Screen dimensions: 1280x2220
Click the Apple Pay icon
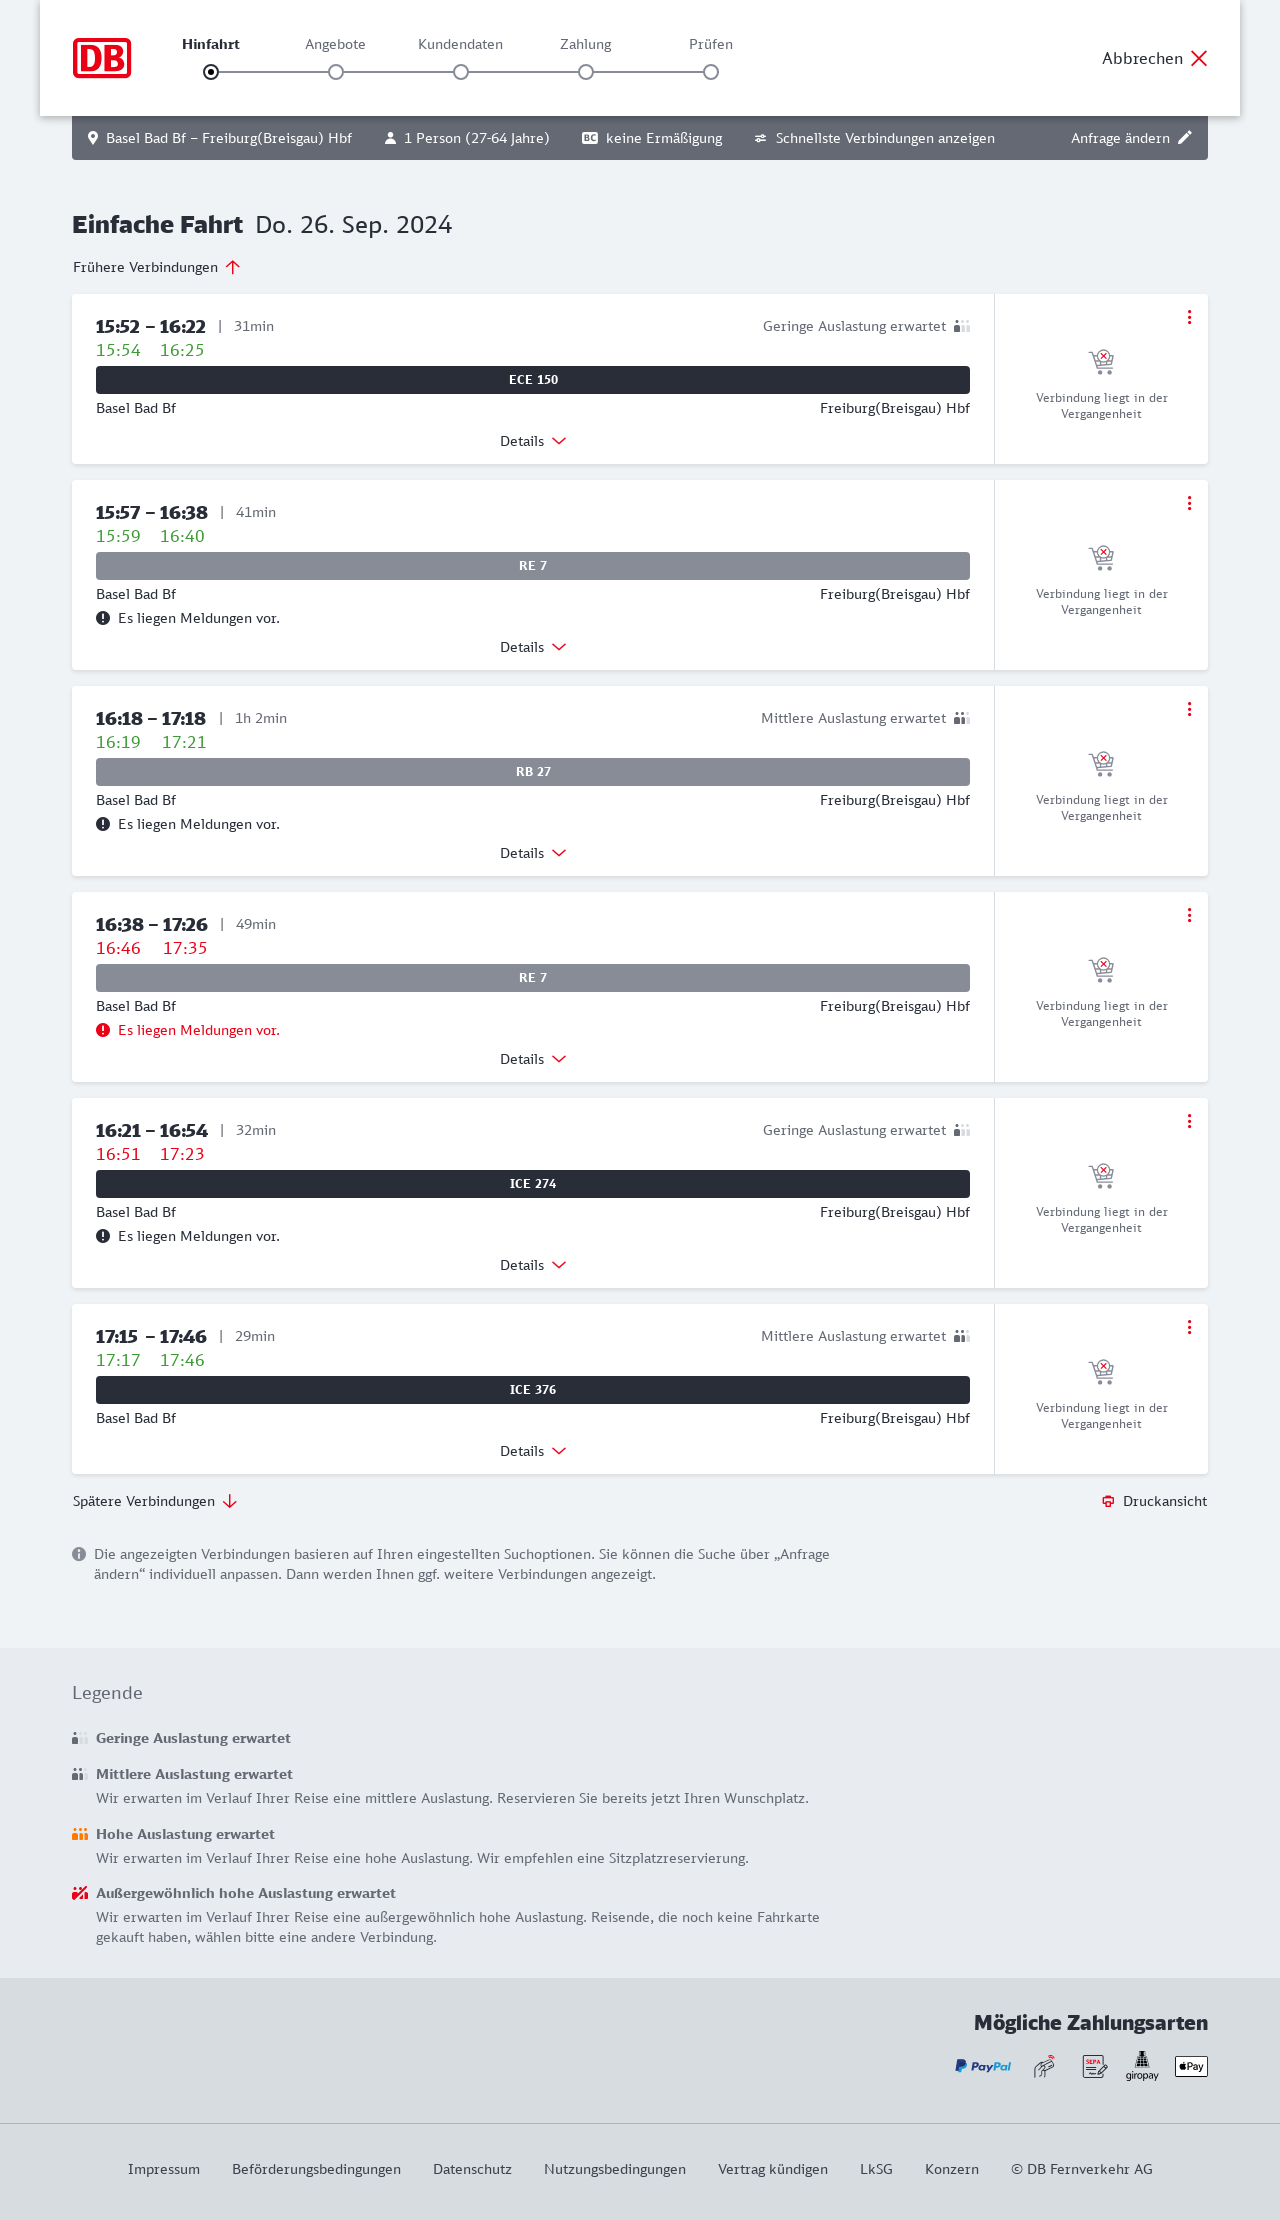pos(1191,2066)
